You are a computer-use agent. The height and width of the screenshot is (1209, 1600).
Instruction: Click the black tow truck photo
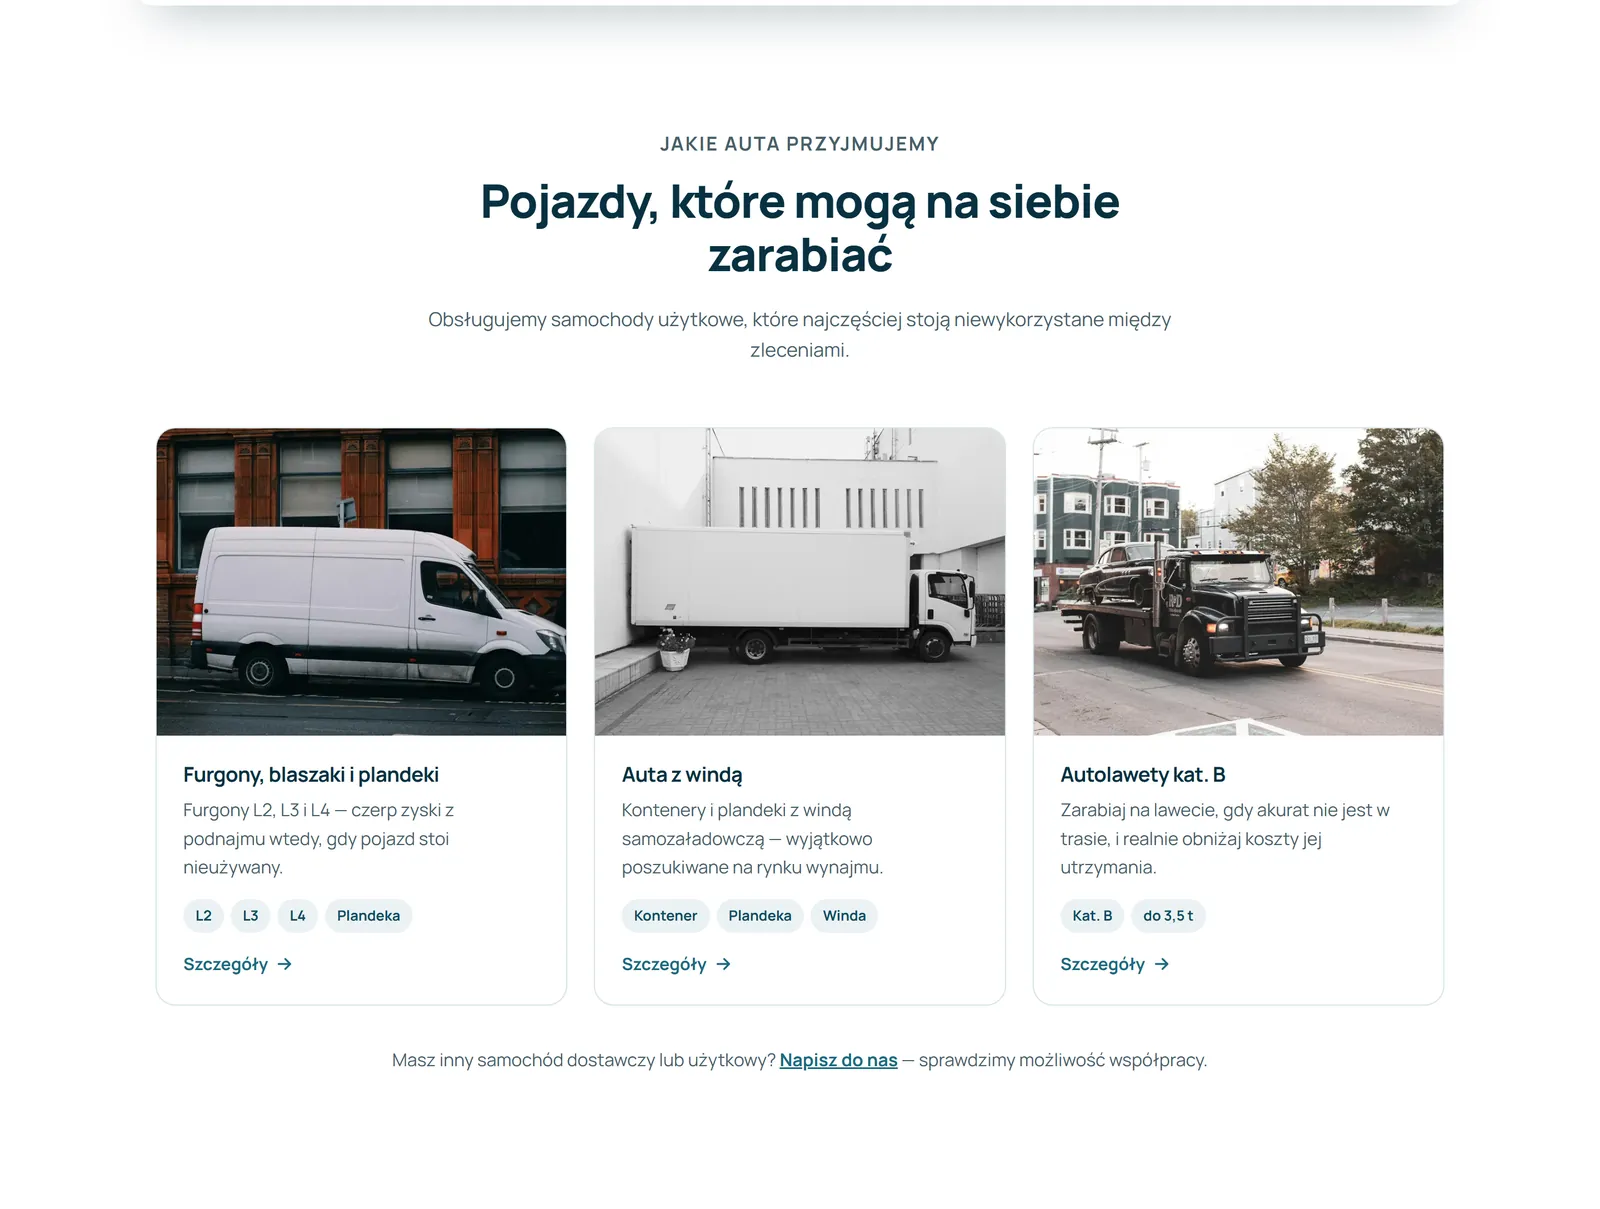[x=1238, y=582]
